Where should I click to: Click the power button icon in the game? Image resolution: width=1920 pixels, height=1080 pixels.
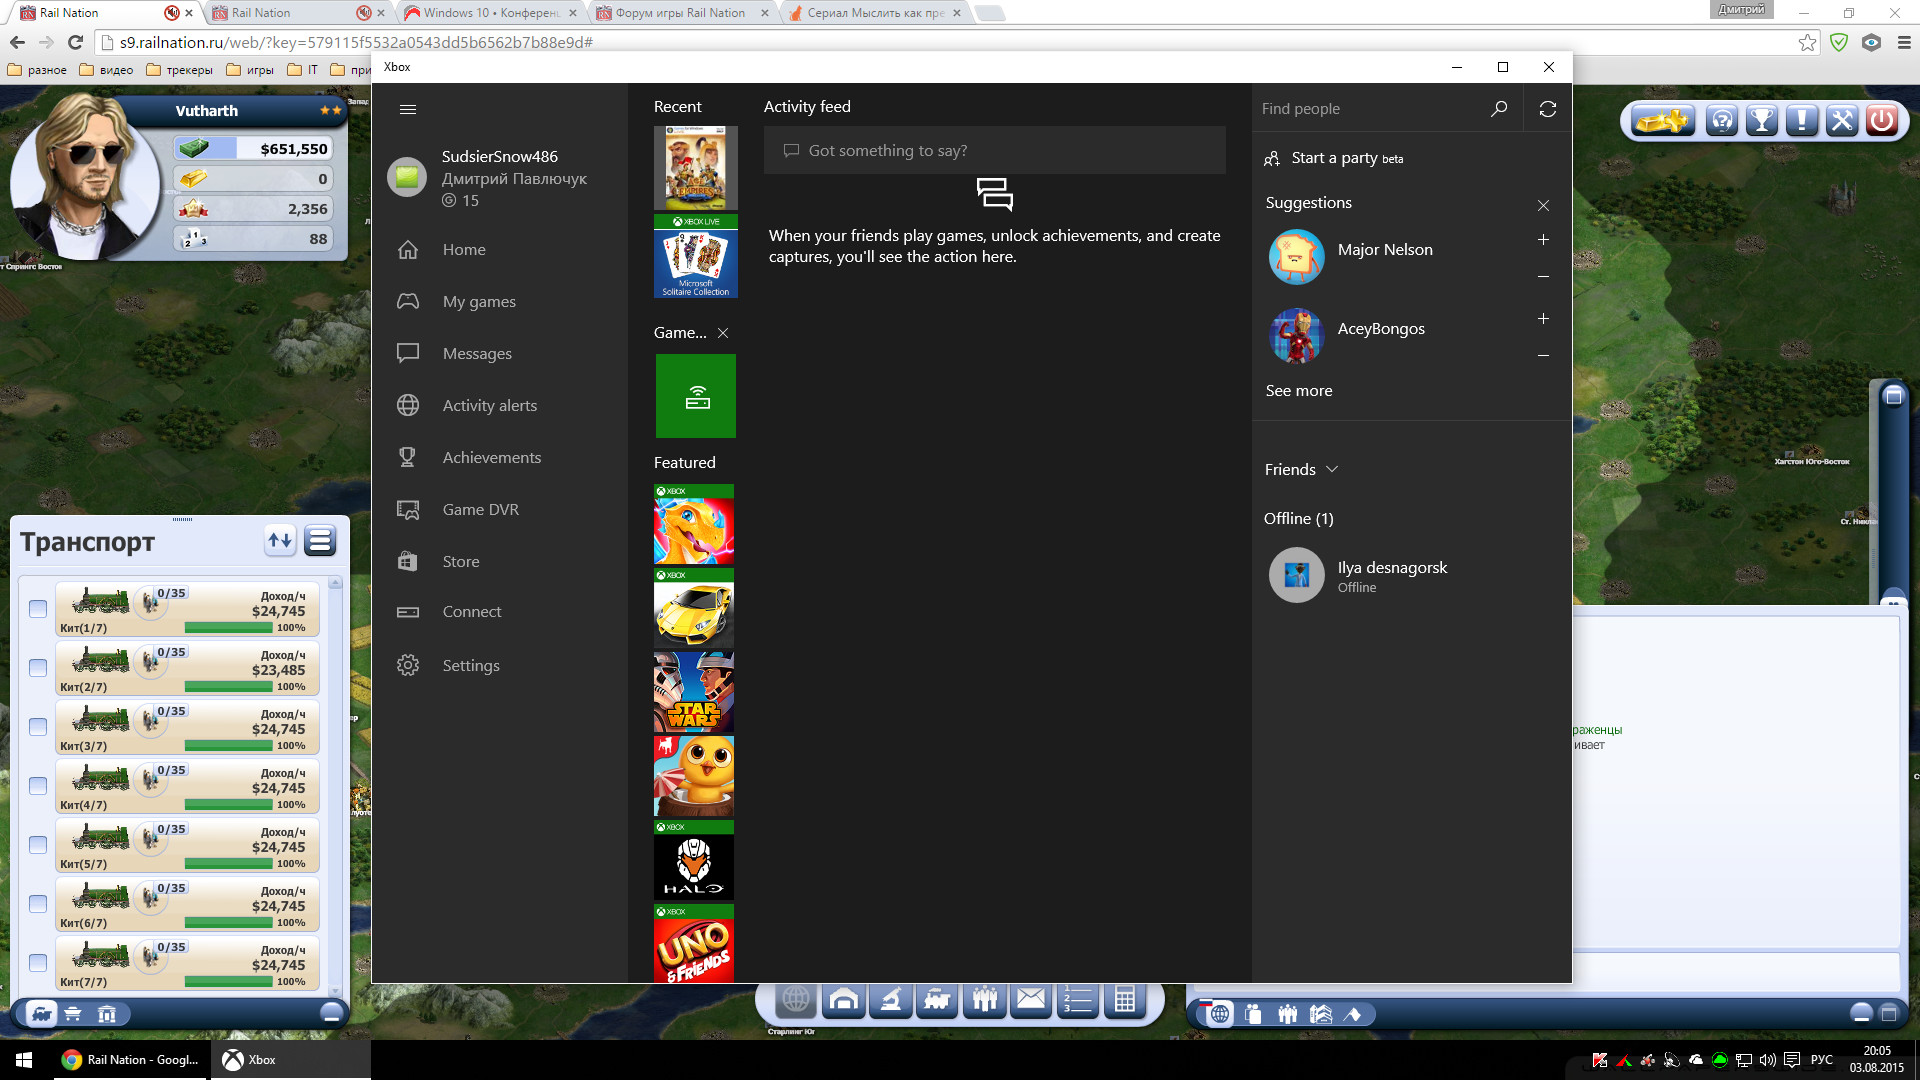(1881, 121)
